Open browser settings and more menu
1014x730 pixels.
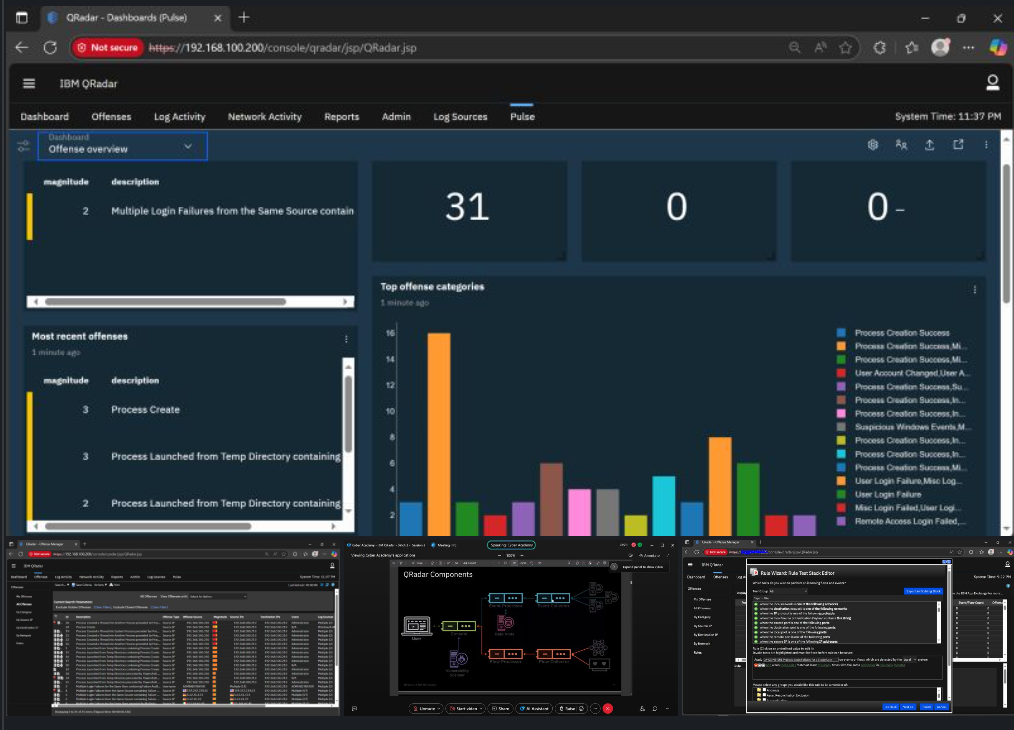(968, 47)
